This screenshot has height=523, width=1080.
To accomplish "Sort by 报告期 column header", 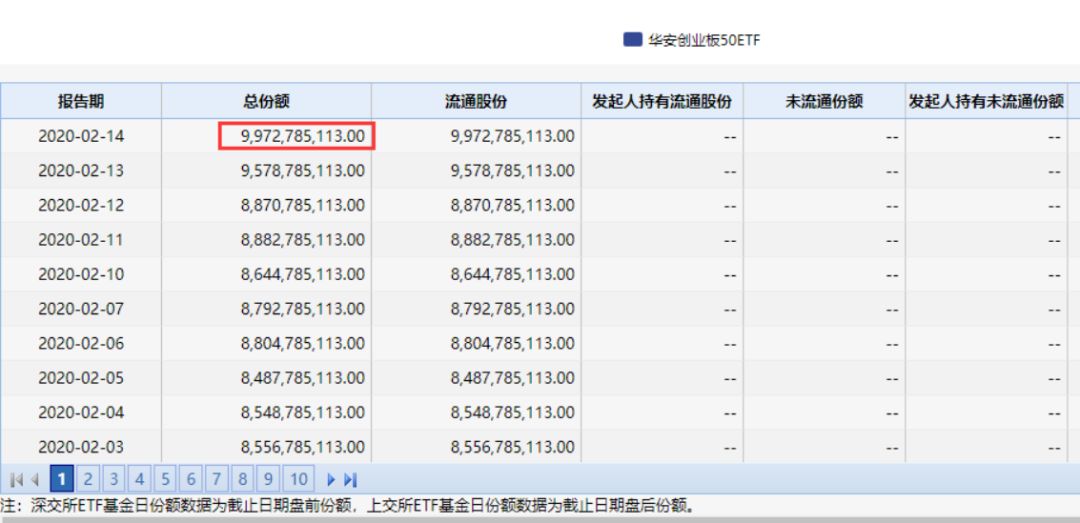I will coord(81,101).
